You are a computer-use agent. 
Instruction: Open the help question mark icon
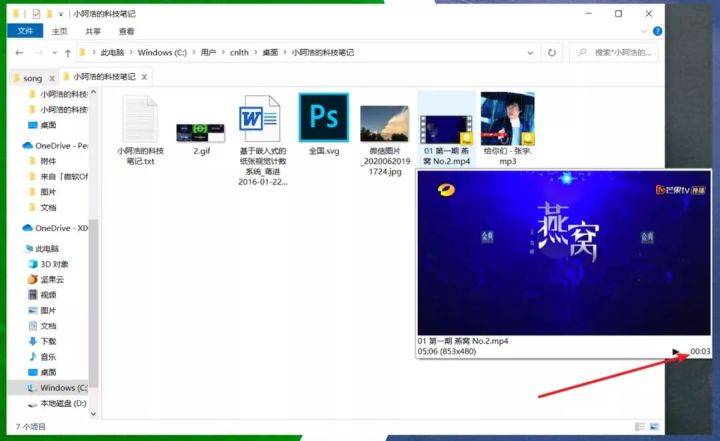click(658, 31)
